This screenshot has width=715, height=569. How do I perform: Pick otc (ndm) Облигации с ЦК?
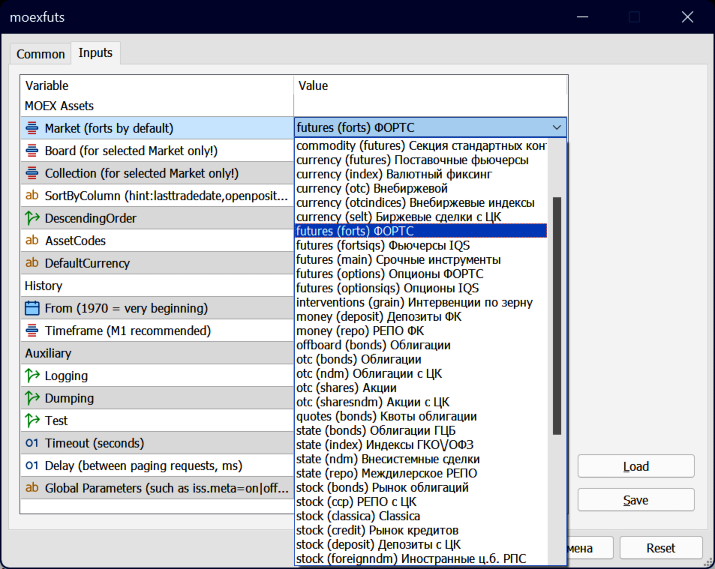coord(421,374)
